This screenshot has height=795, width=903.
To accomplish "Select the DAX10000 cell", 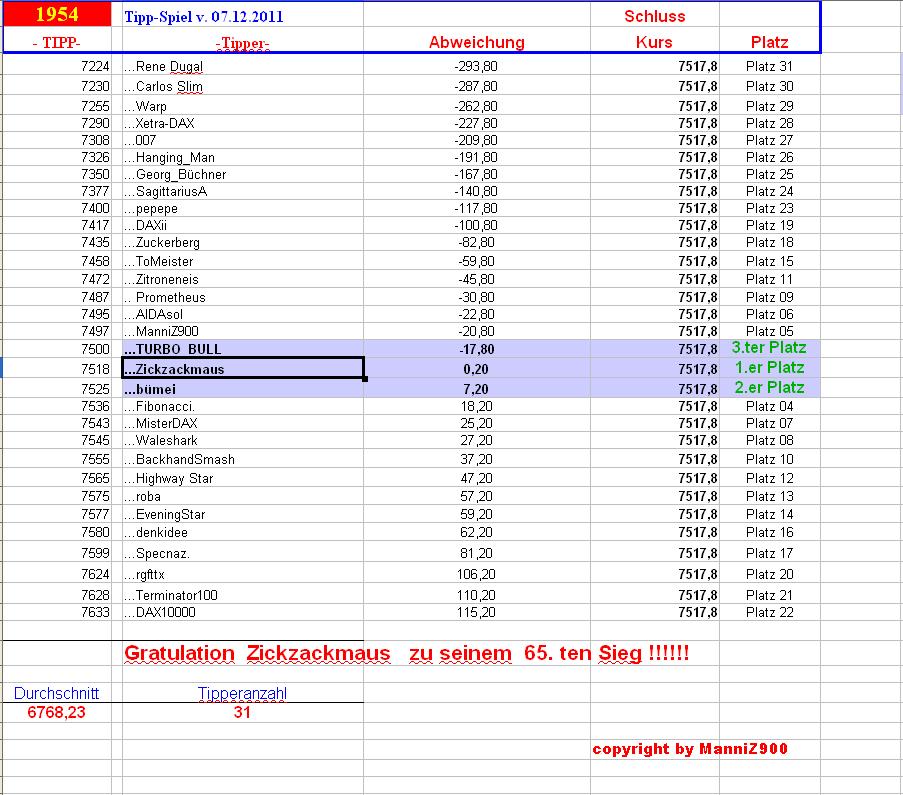I will pyautogui.click(x=242, y=612).
